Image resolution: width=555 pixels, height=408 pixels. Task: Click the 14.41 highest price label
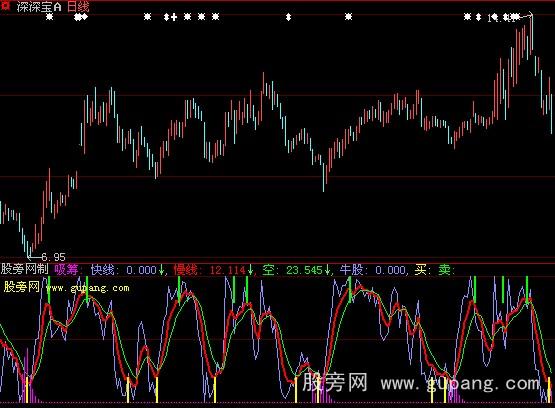[502, 18]
